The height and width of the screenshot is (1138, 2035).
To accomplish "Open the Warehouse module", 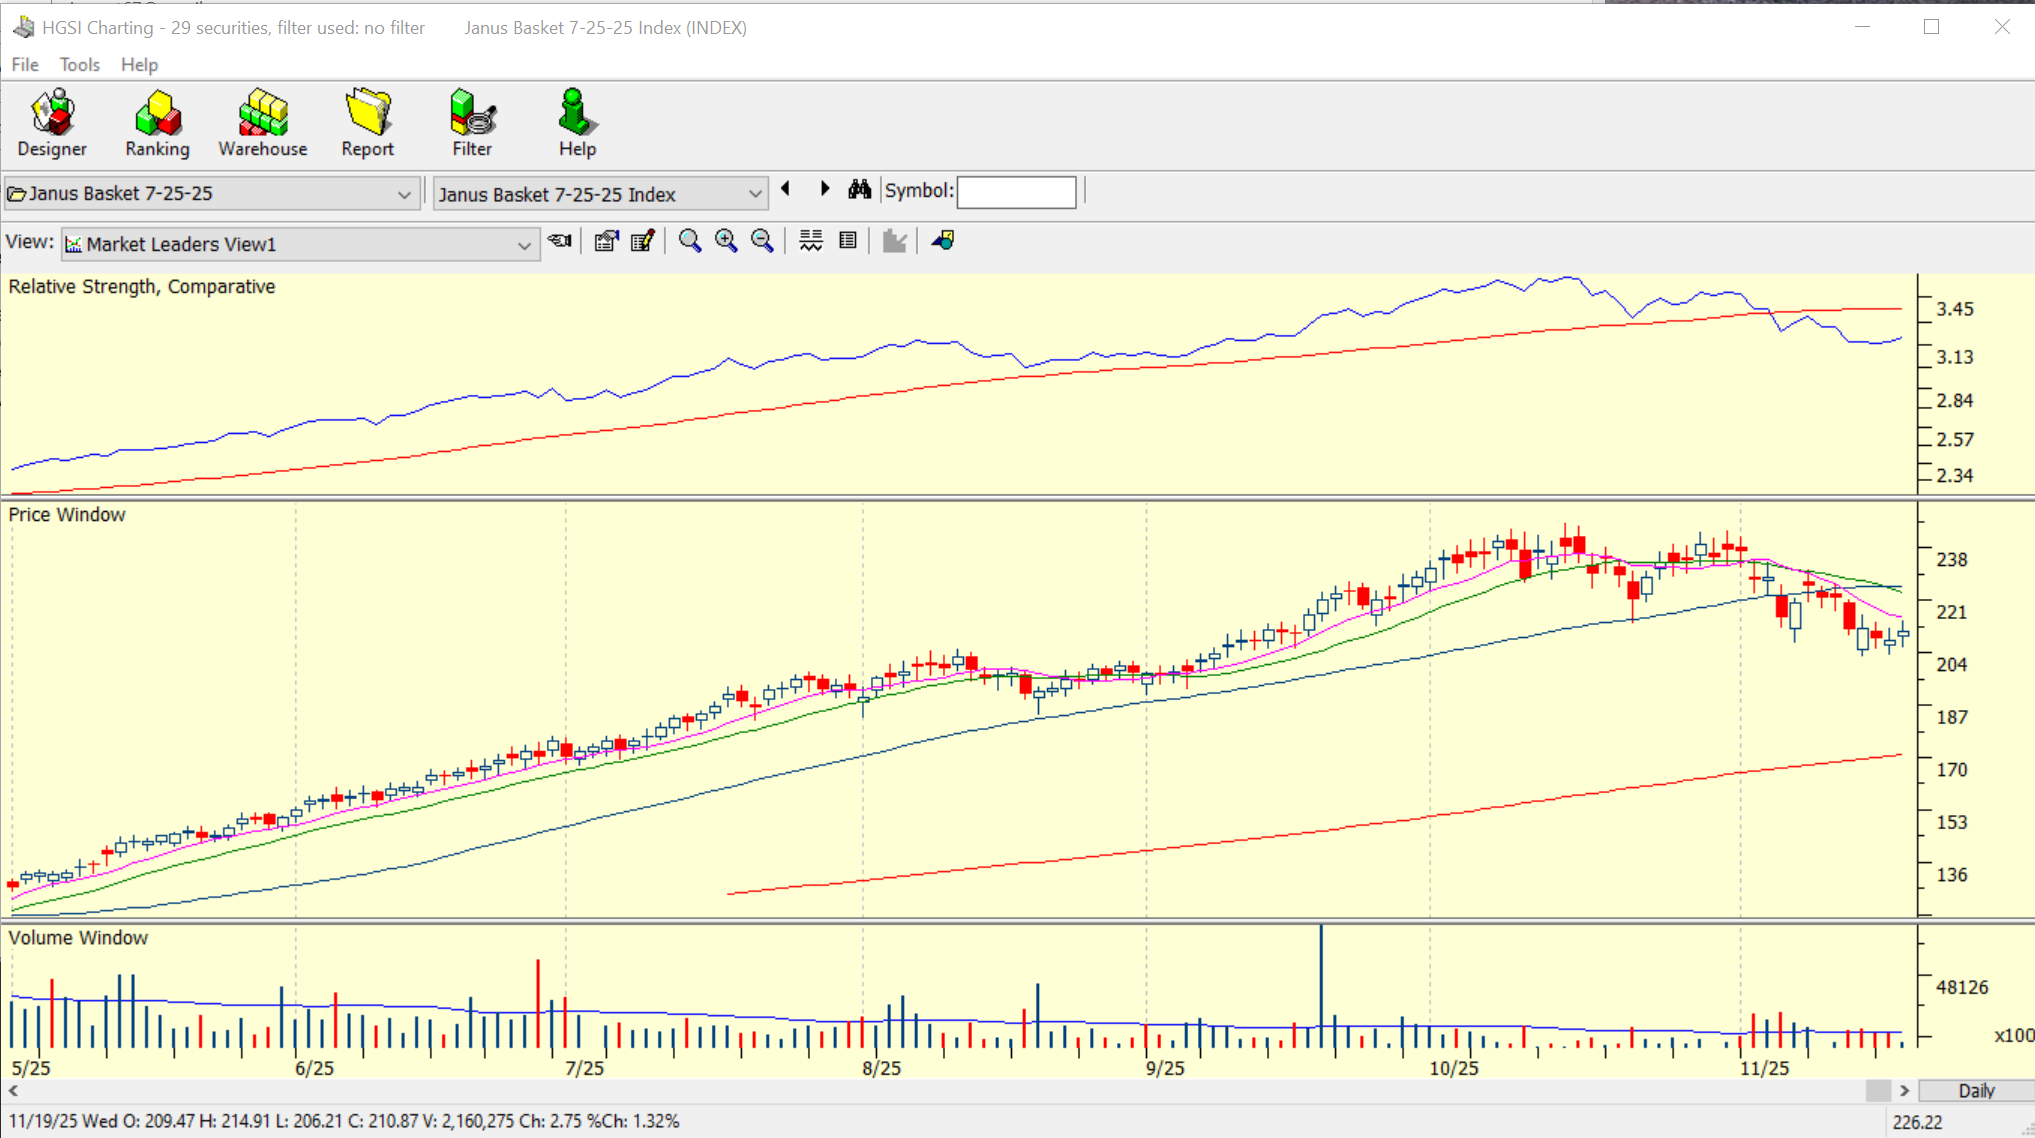I will (263, 123).
